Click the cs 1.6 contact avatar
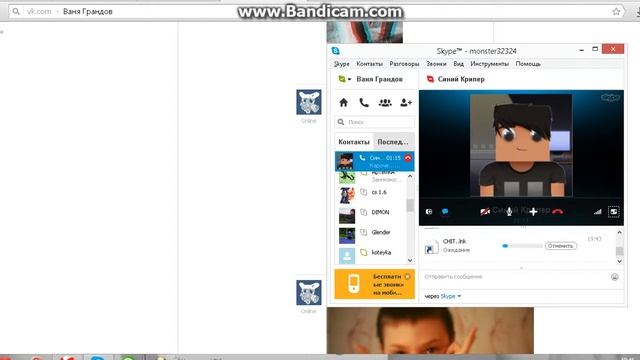 (x=347, y=195)
